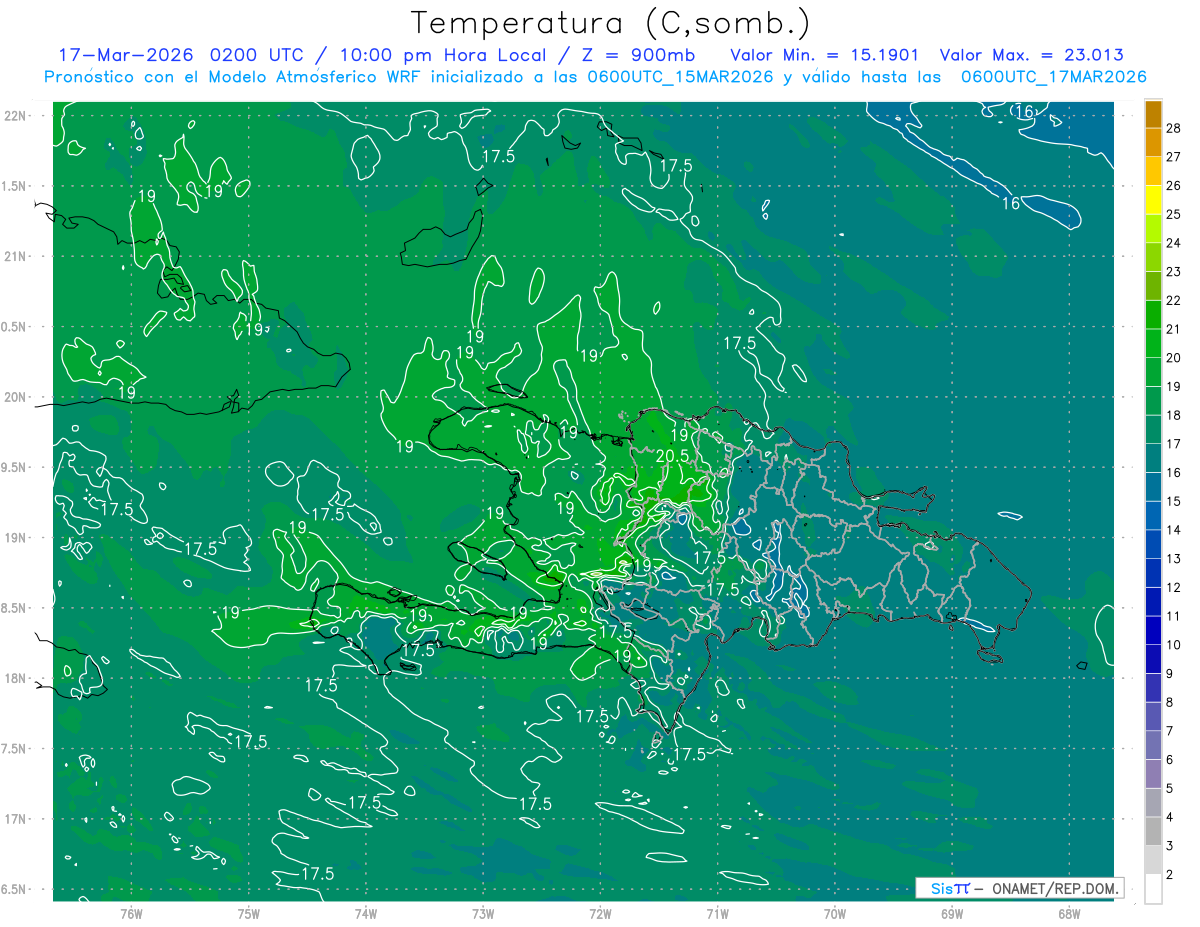Click the 'Valor Max. = 23.013' readout
Screen dimensions: 1200x927
pyautogui.click(x=1031, y=55)
